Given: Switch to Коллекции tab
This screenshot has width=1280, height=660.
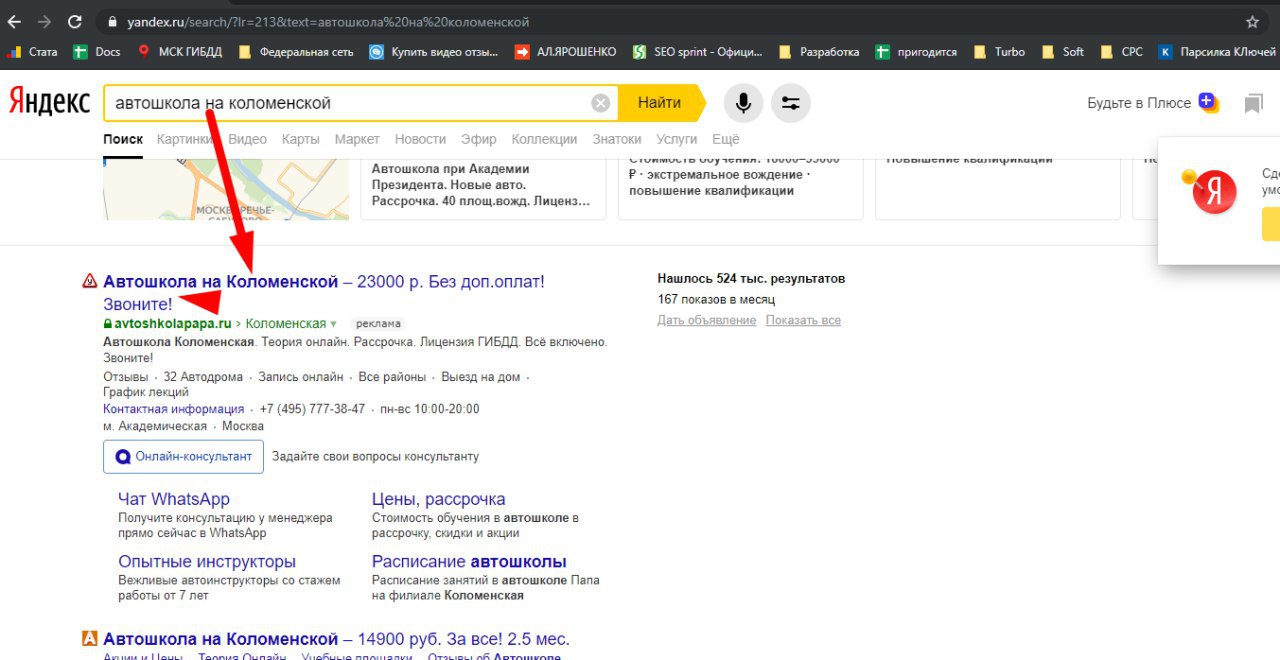Looking at the screenshot, I should (x=544, y=139).
